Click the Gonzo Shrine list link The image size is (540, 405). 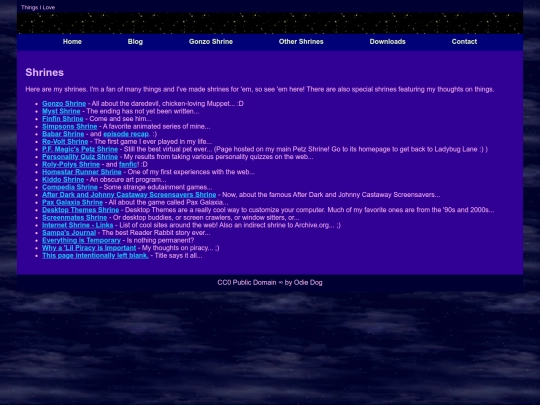[64, 104]
